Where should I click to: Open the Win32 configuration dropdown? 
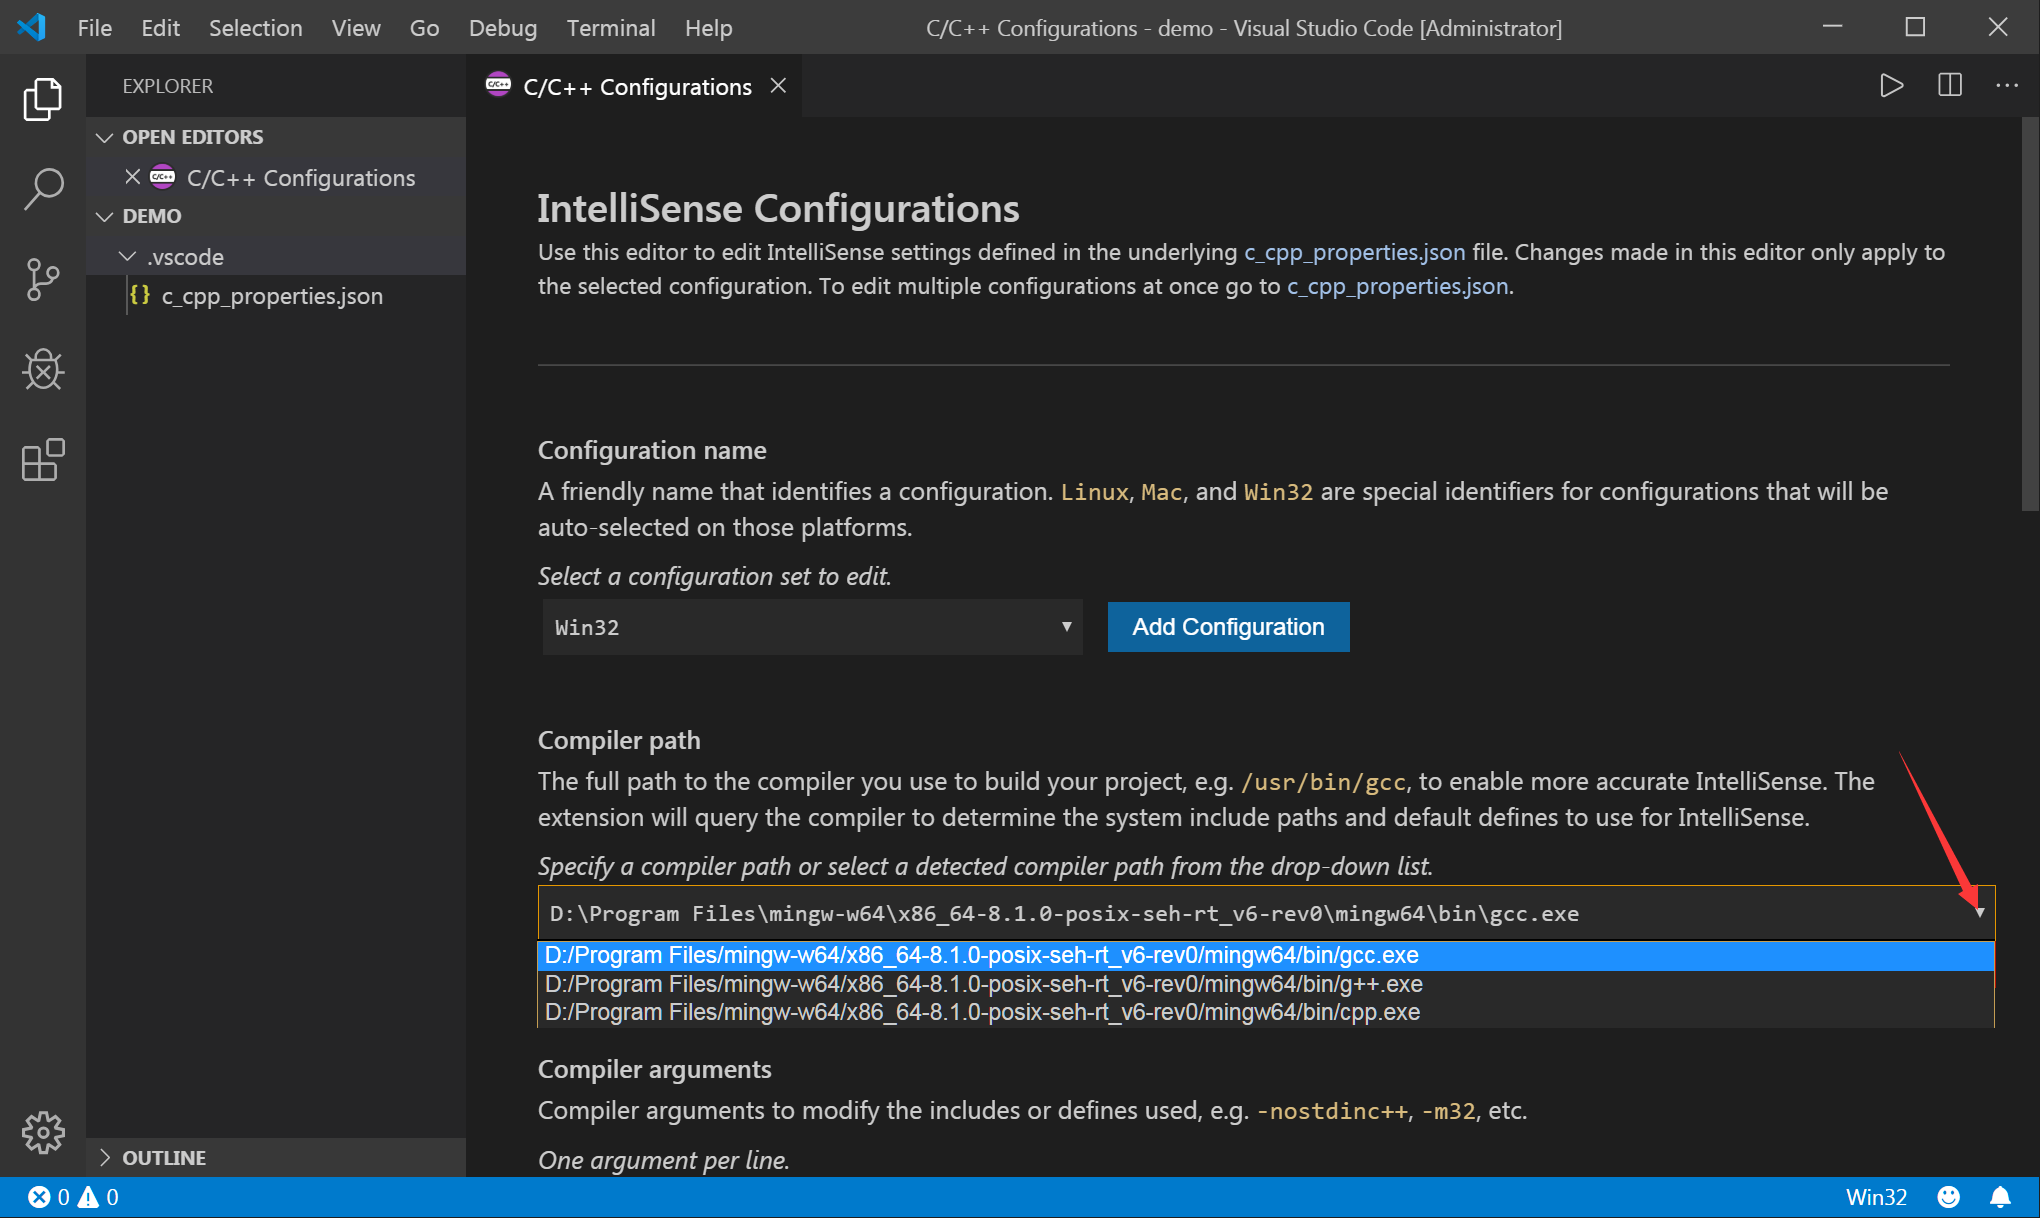pos(812,627)
